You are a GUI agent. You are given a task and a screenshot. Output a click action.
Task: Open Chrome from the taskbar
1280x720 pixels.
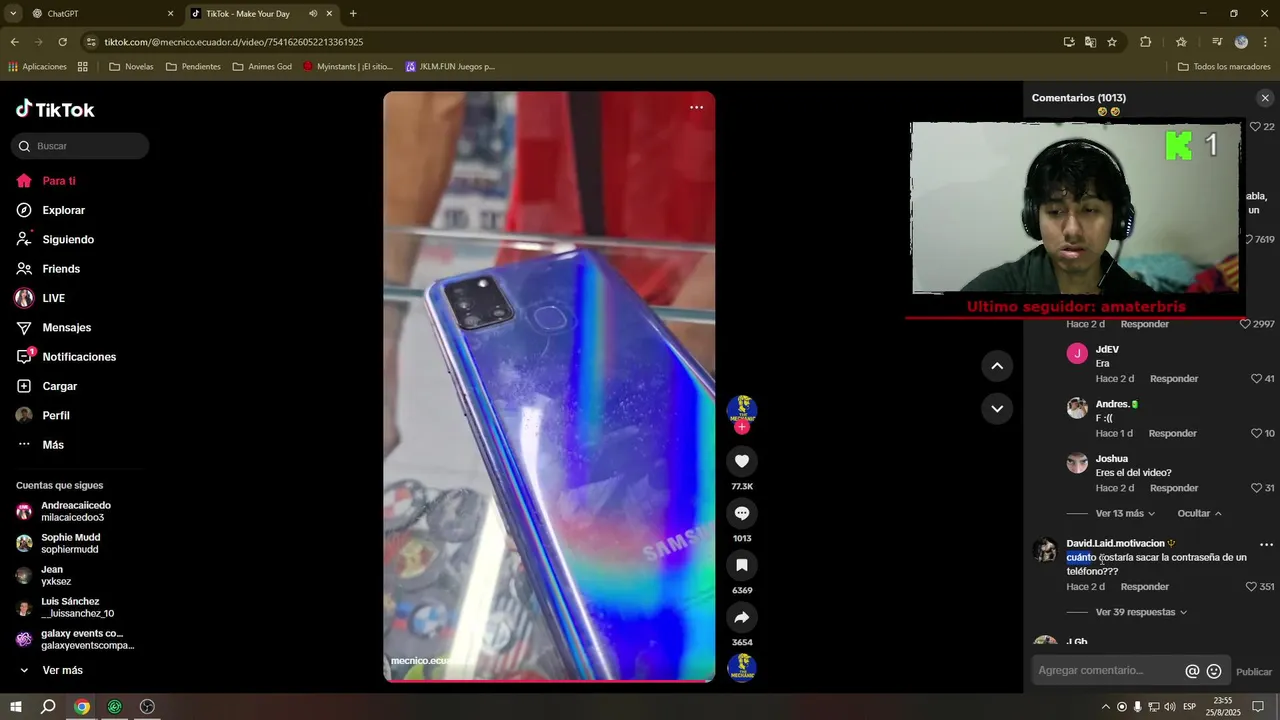(x=82, y=707)
